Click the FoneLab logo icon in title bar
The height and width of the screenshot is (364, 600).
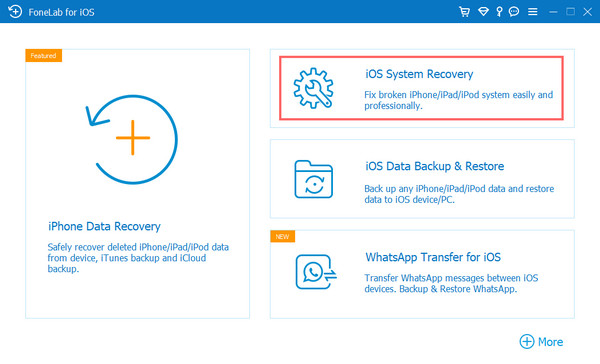tap(15, 11)
